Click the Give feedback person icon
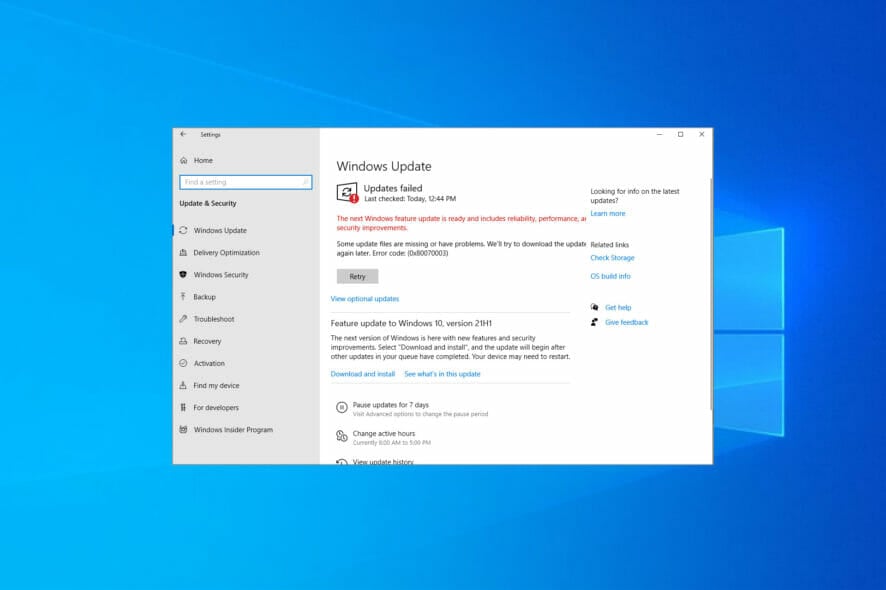 pyautogui.click(x=594, y=322)
